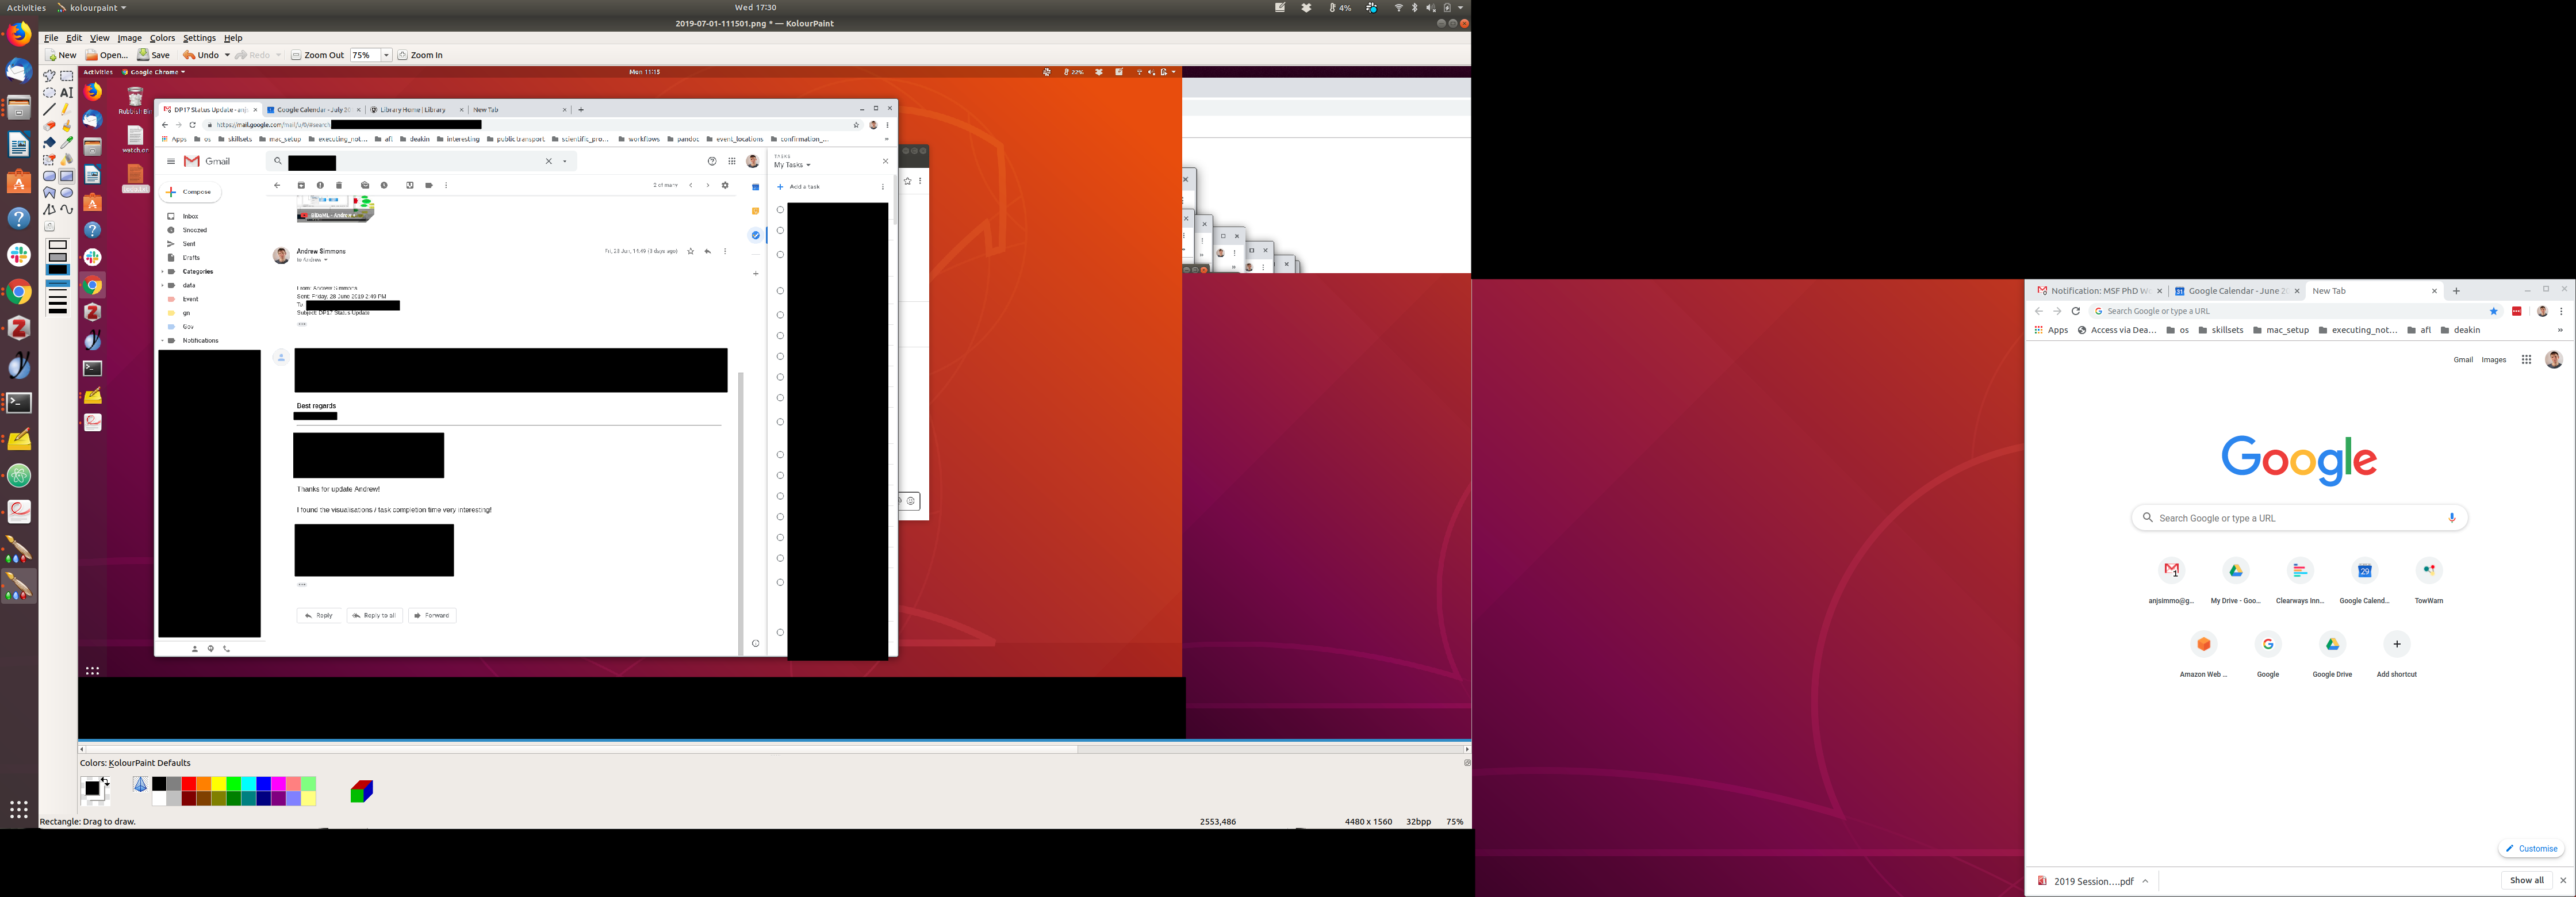Viewport: 2576px width, 897px height.
Task: Choose the free-form selection tool
Action: coord(49,76)
